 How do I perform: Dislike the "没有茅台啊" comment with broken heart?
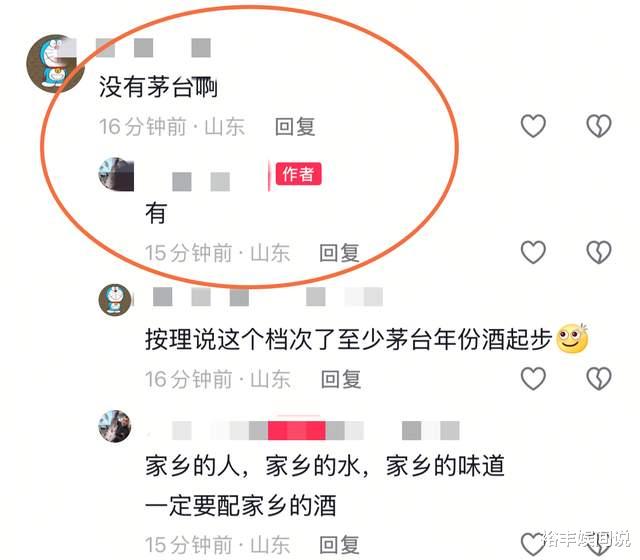(x=599, y=125)
